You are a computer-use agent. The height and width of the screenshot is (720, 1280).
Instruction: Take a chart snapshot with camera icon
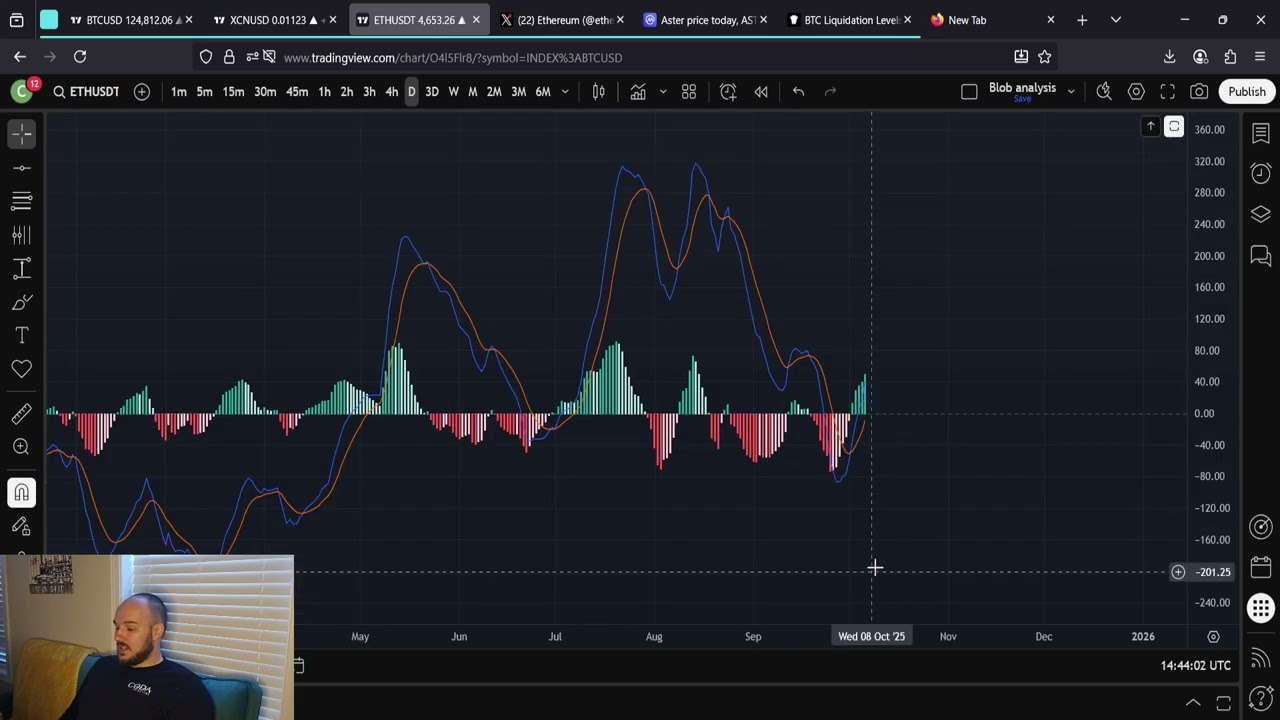tap(1199, 92)
